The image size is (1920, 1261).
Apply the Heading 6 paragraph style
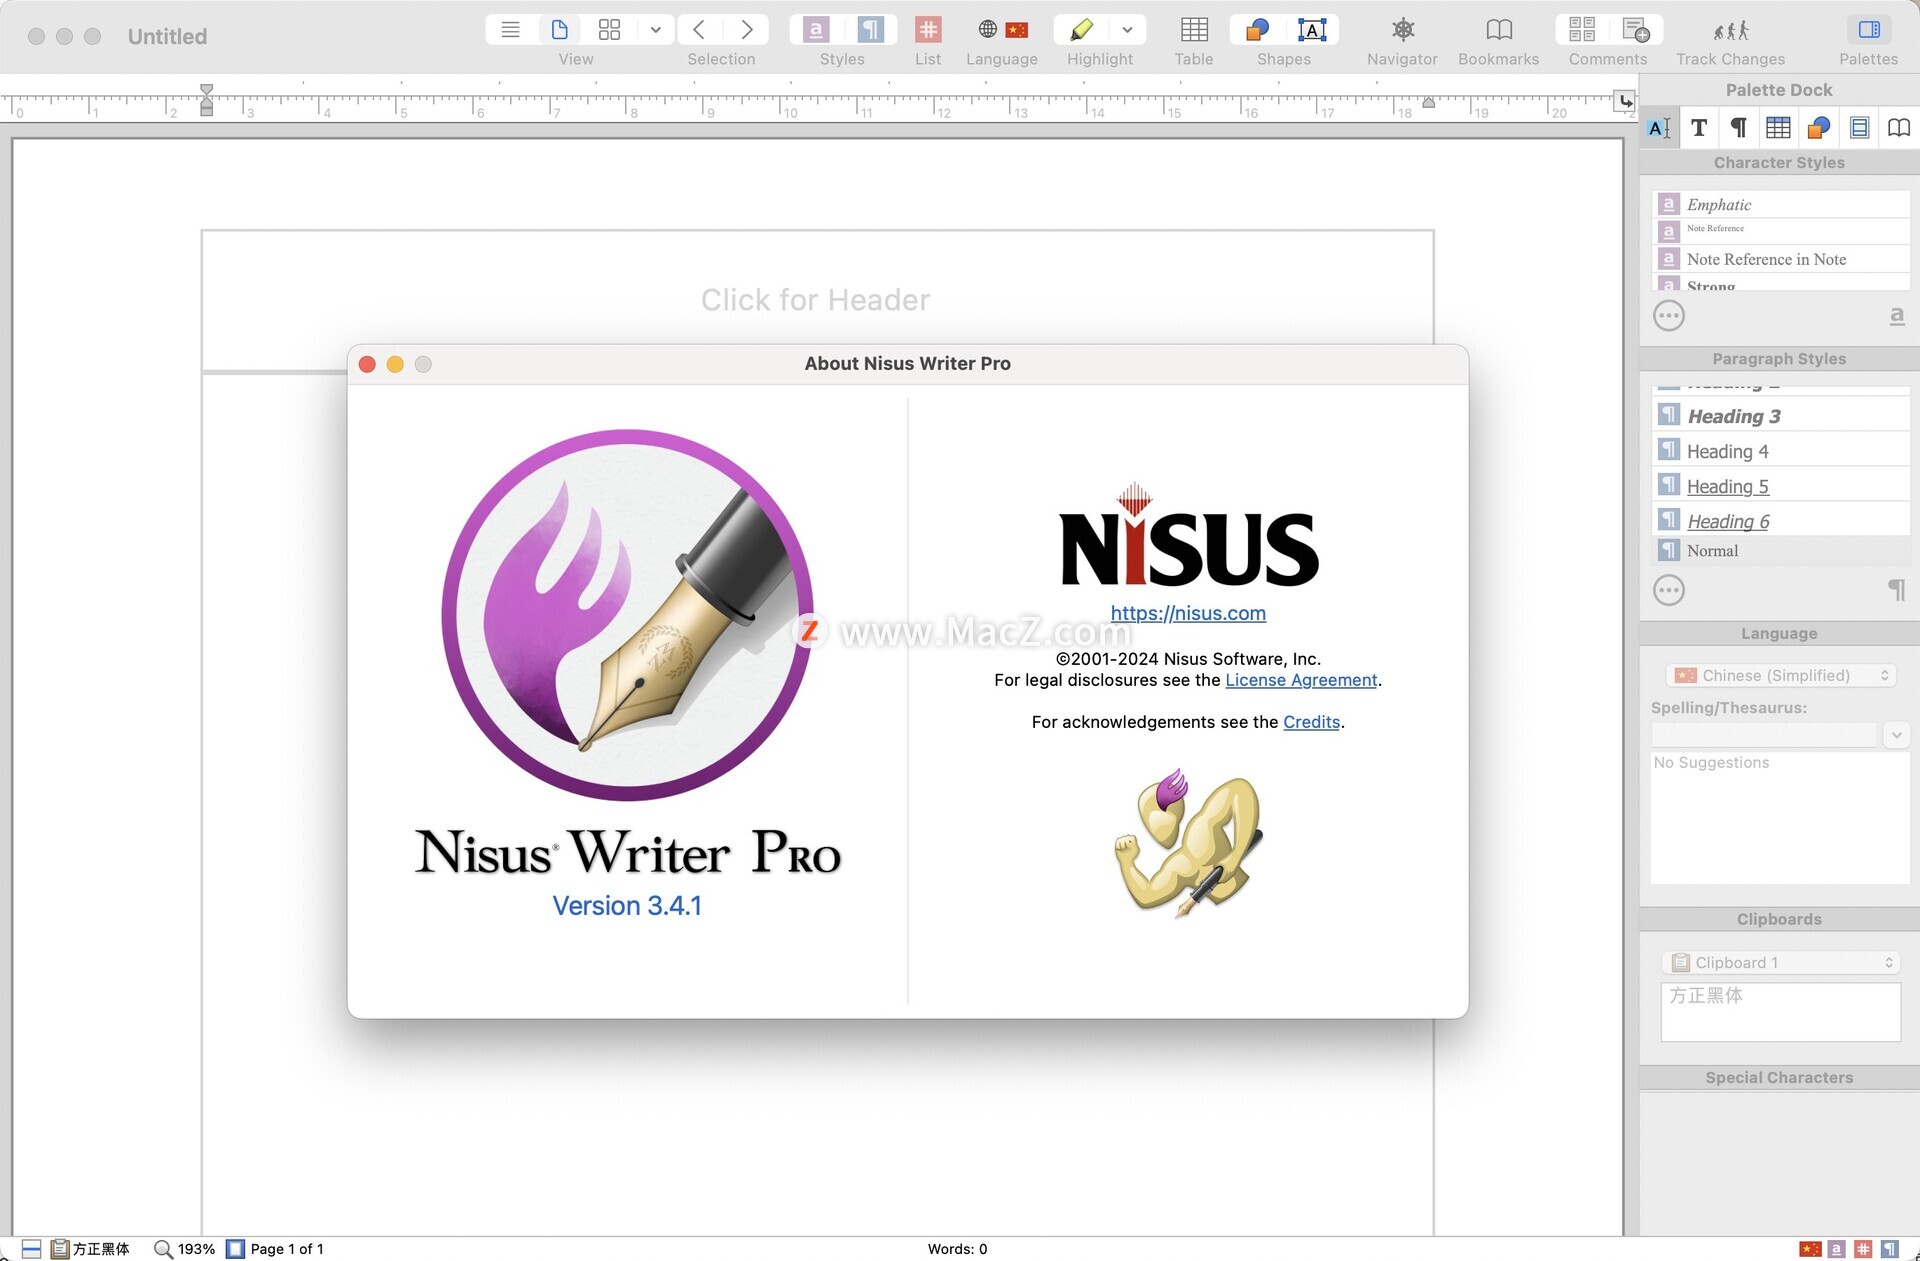pos(1780,521)
